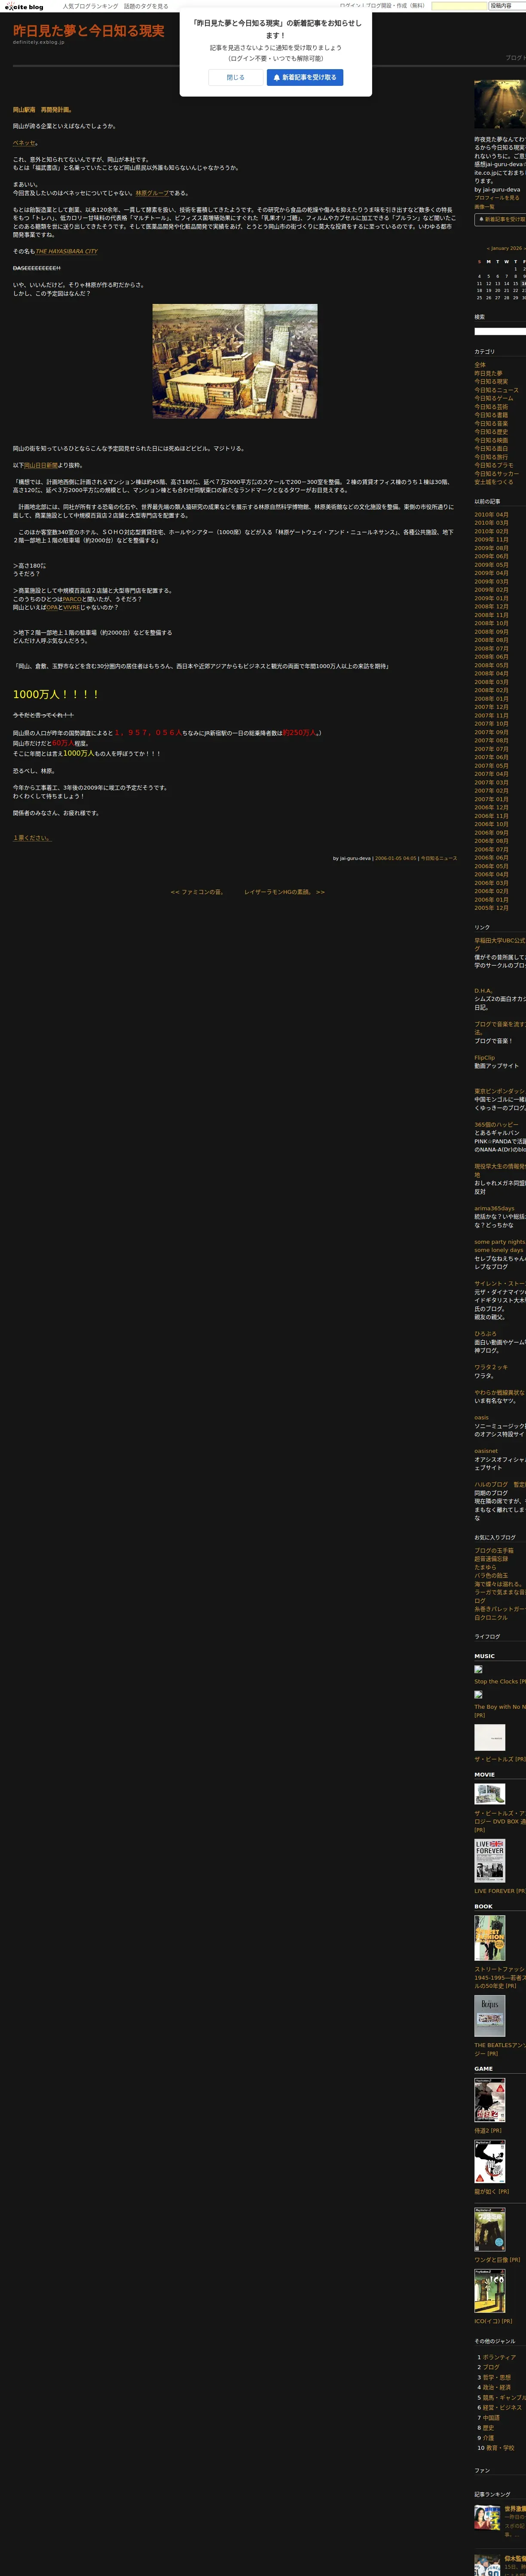Screen dimensions: 526x2576
Task: Open 話題のタグを見る in top bar
Action: pos(146,6)
